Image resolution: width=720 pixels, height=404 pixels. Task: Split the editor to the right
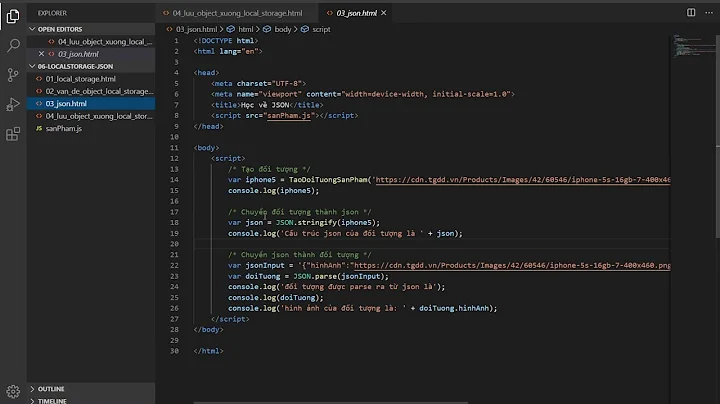(691, 13)
